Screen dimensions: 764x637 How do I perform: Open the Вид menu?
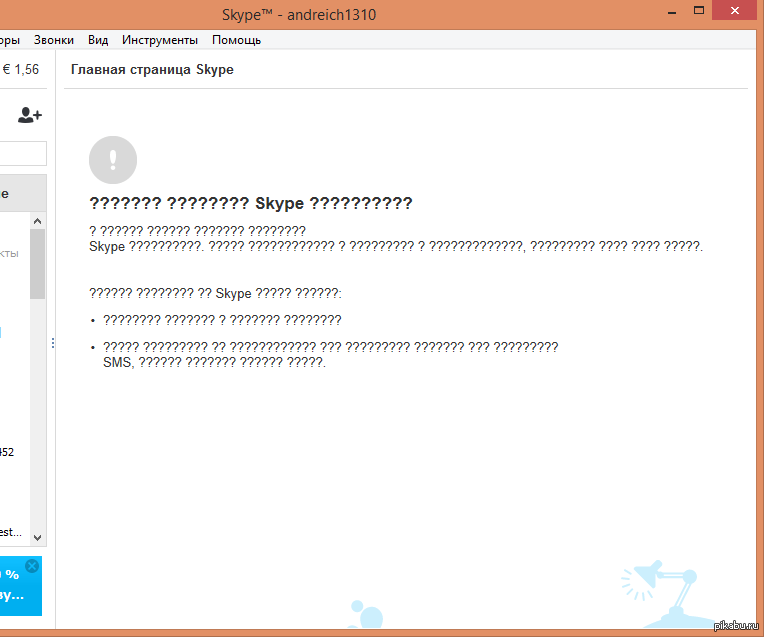98,40
